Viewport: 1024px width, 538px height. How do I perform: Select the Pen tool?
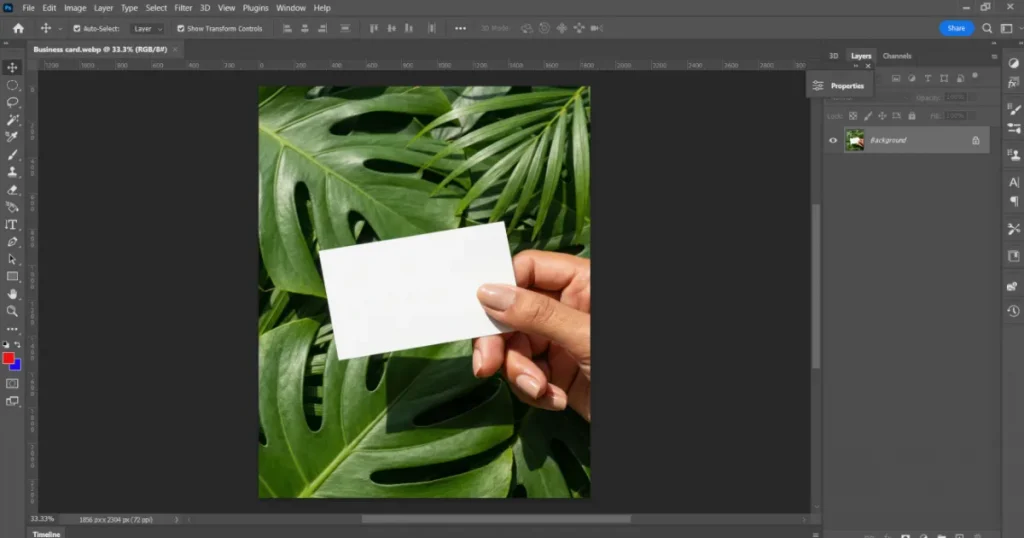(x=12, y=242)
